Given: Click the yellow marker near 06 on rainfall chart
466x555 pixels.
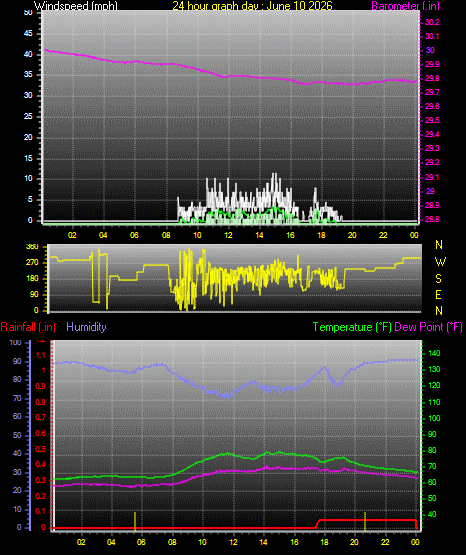Looking at the screenshot, I should point(135,521).
